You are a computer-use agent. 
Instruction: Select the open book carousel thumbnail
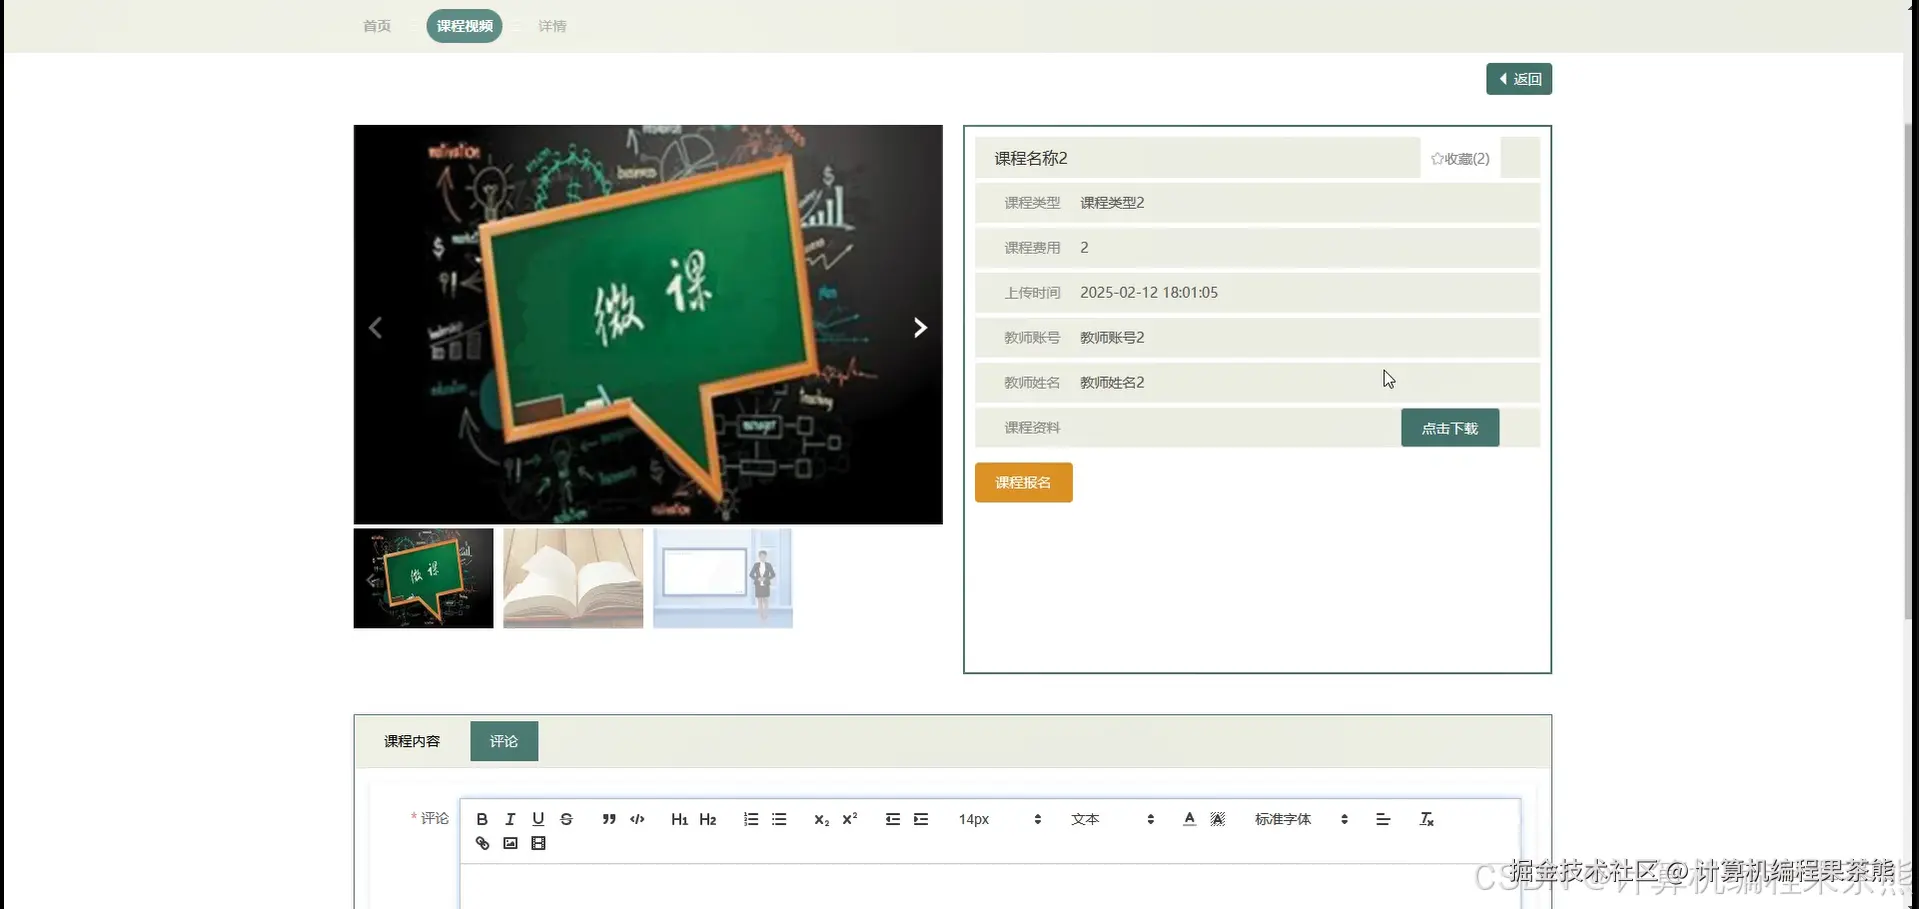(572, 578)
